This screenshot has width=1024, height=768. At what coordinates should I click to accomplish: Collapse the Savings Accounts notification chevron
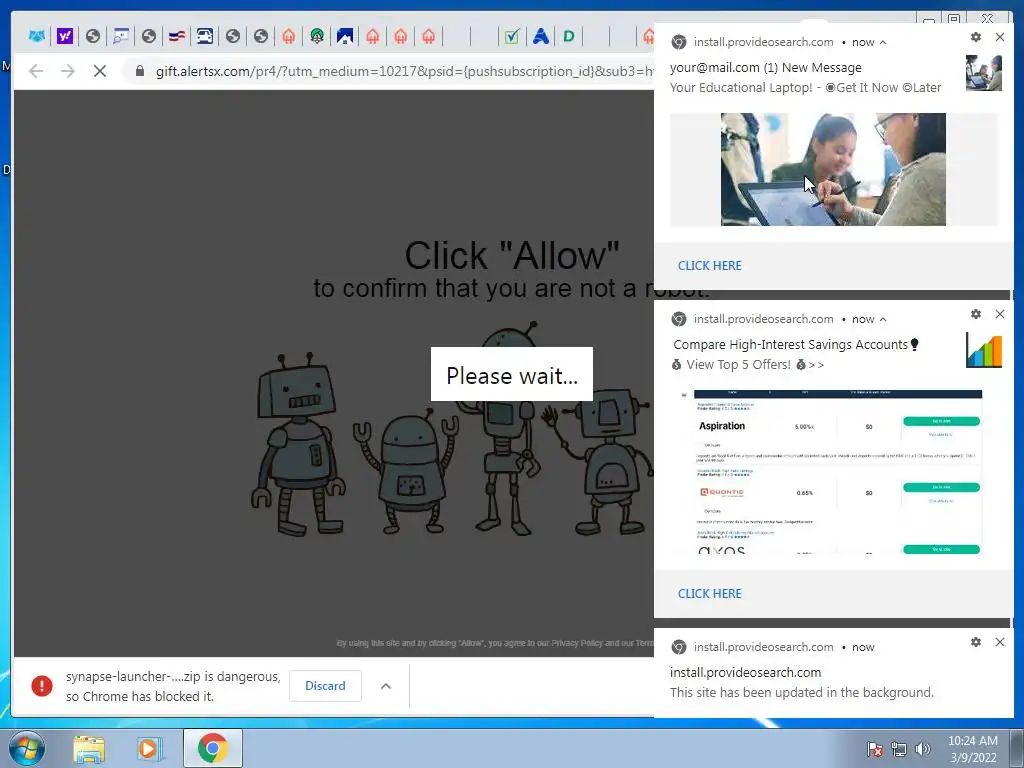click(884, 319)
